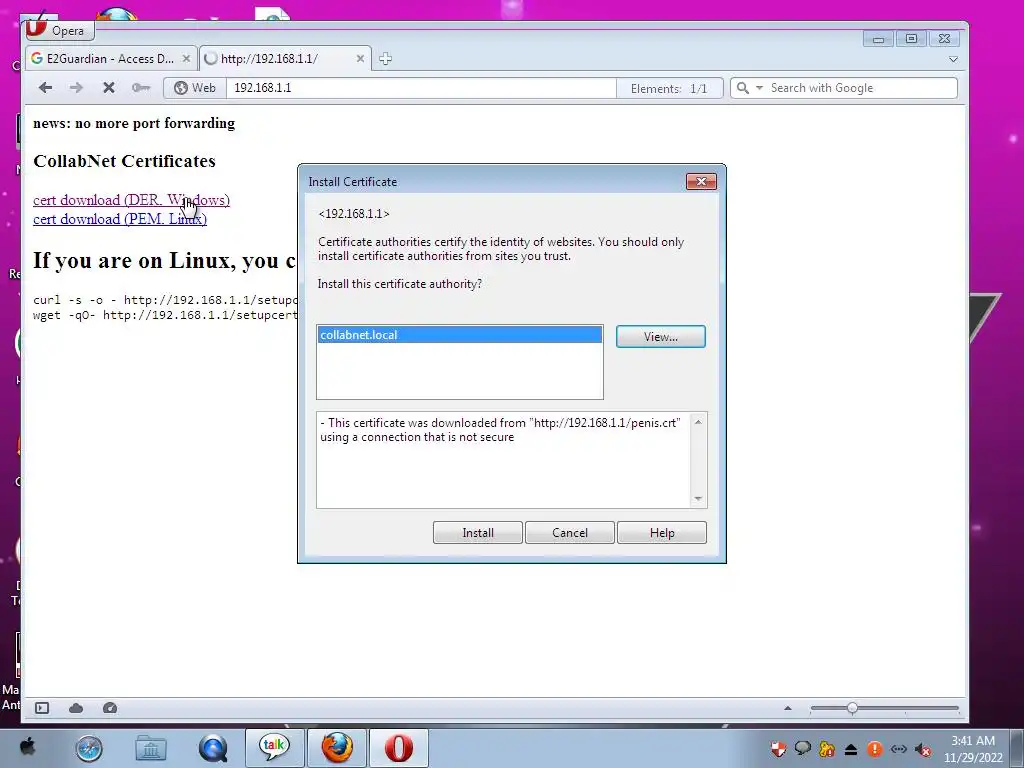Open the Opera menu button
The height and width of the screenshot is (768, 1024).
(59, 30)
